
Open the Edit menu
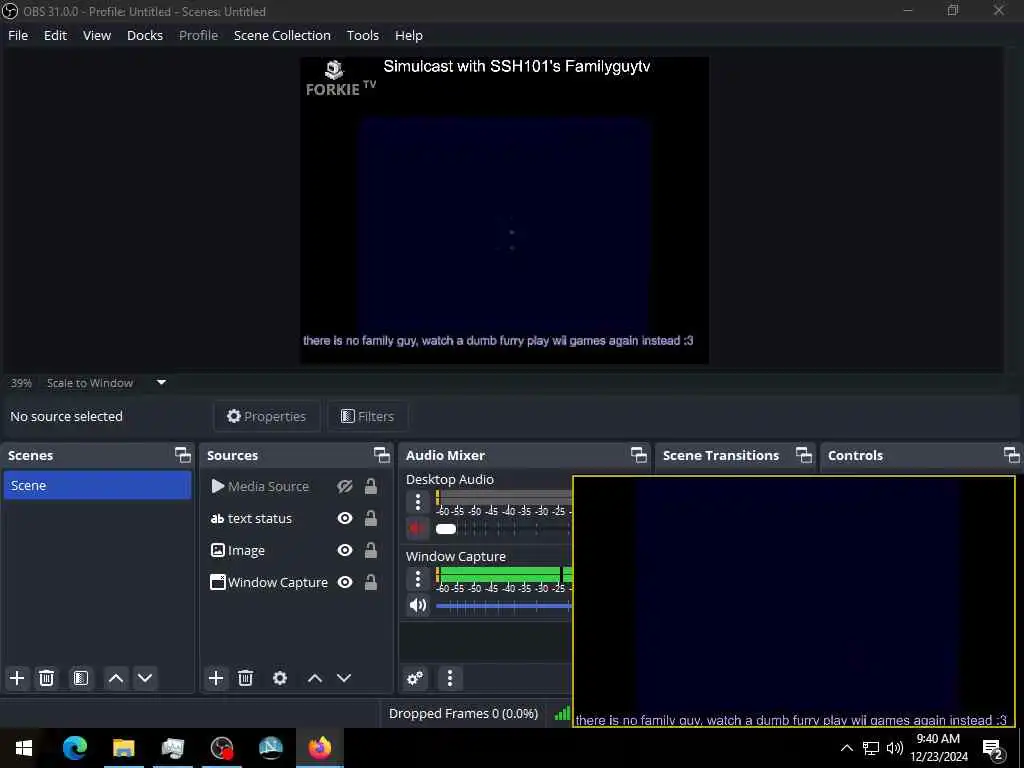[55, 35]
